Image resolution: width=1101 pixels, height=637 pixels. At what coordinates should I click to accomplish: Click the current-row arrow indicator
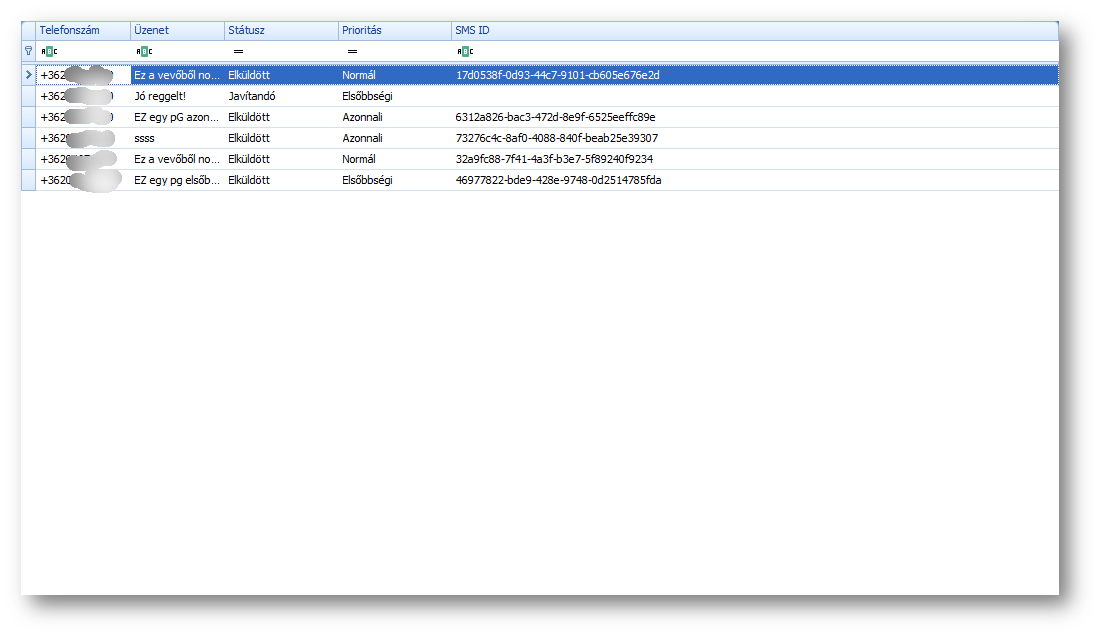click(28, 75)
